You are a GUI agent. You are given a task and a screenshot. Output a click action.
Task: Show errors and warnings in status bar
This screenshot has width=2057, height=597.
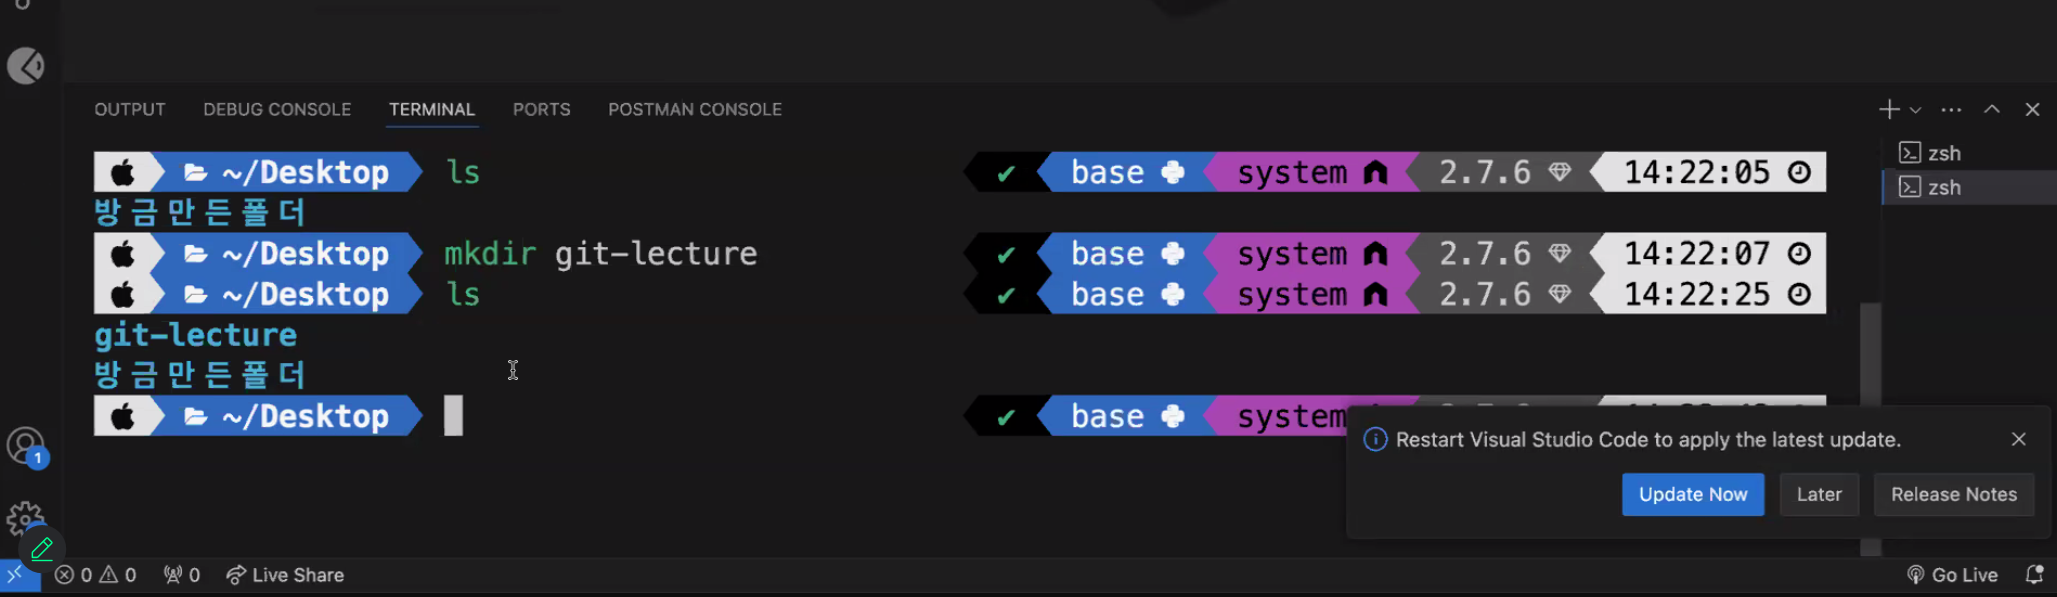[96, 575]
